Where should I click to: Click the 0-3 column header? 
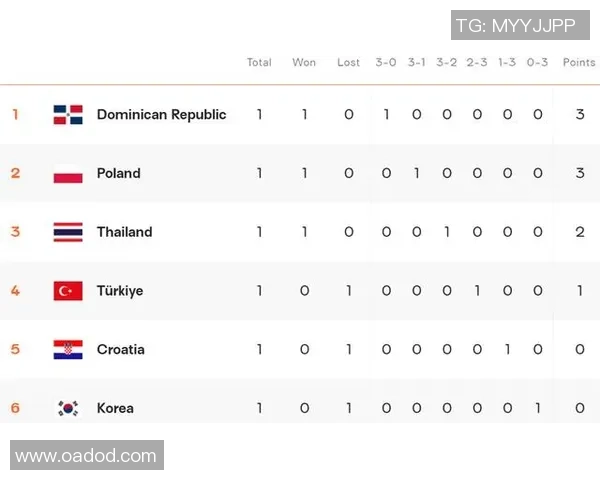537,62
